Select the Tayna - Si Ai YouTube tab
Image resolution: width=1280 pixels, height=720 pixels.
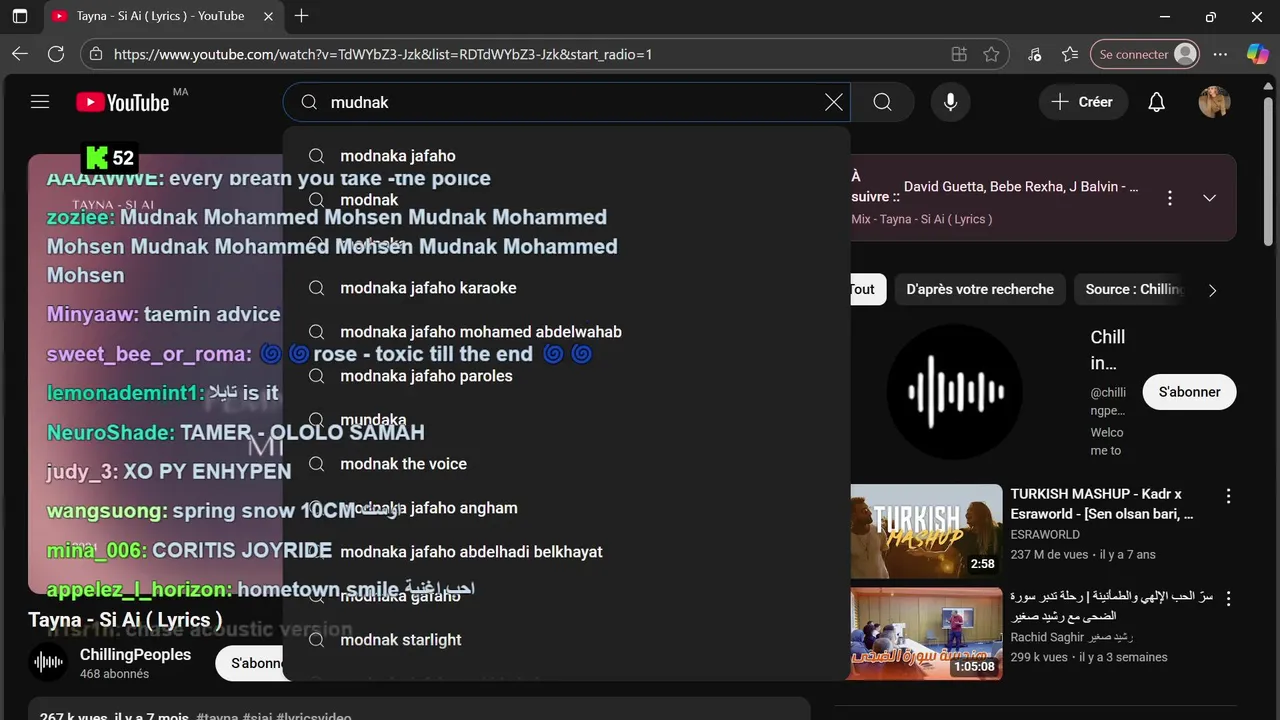(x=163, y=16)
